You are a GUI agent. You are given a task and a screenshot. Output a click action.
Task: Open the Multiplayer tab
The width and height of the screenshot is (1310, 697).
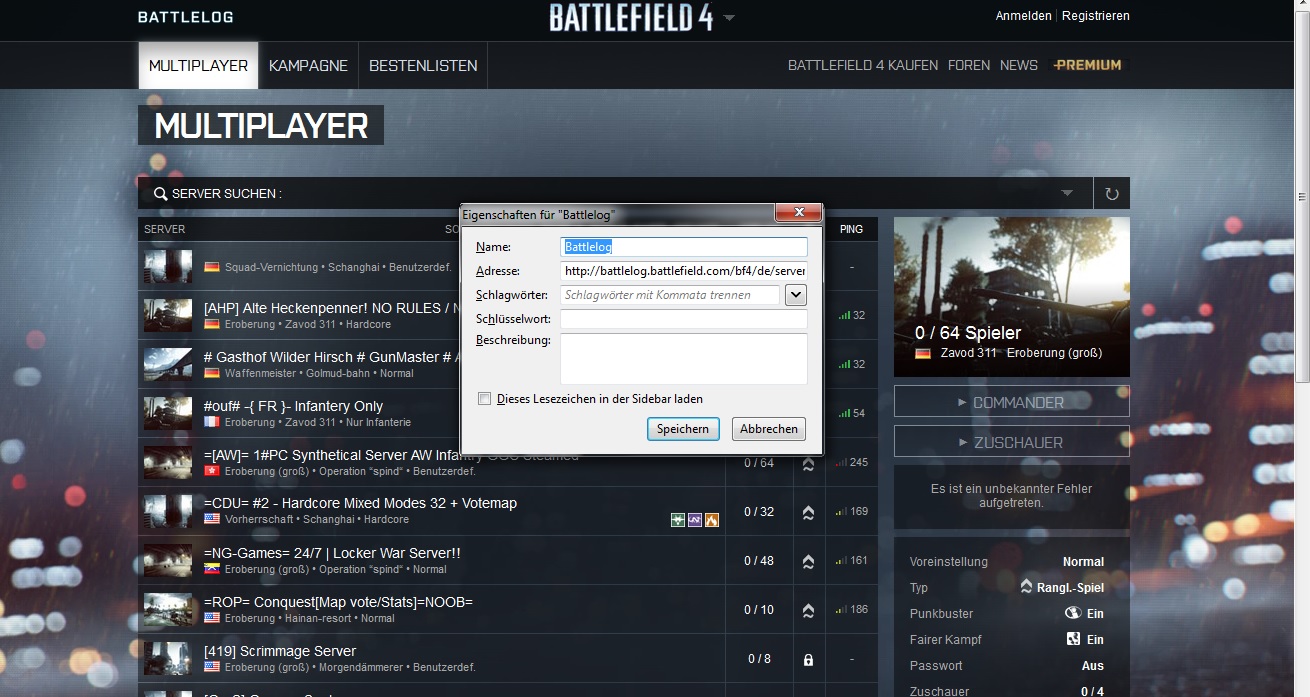pos(198,65)
